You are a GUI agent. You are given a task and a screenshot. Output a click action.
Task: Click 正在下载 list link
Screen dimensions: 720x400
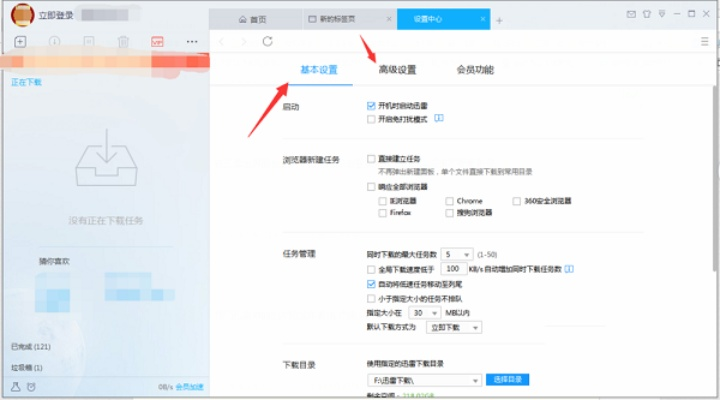pyautogui.click(x=26, y=82)
